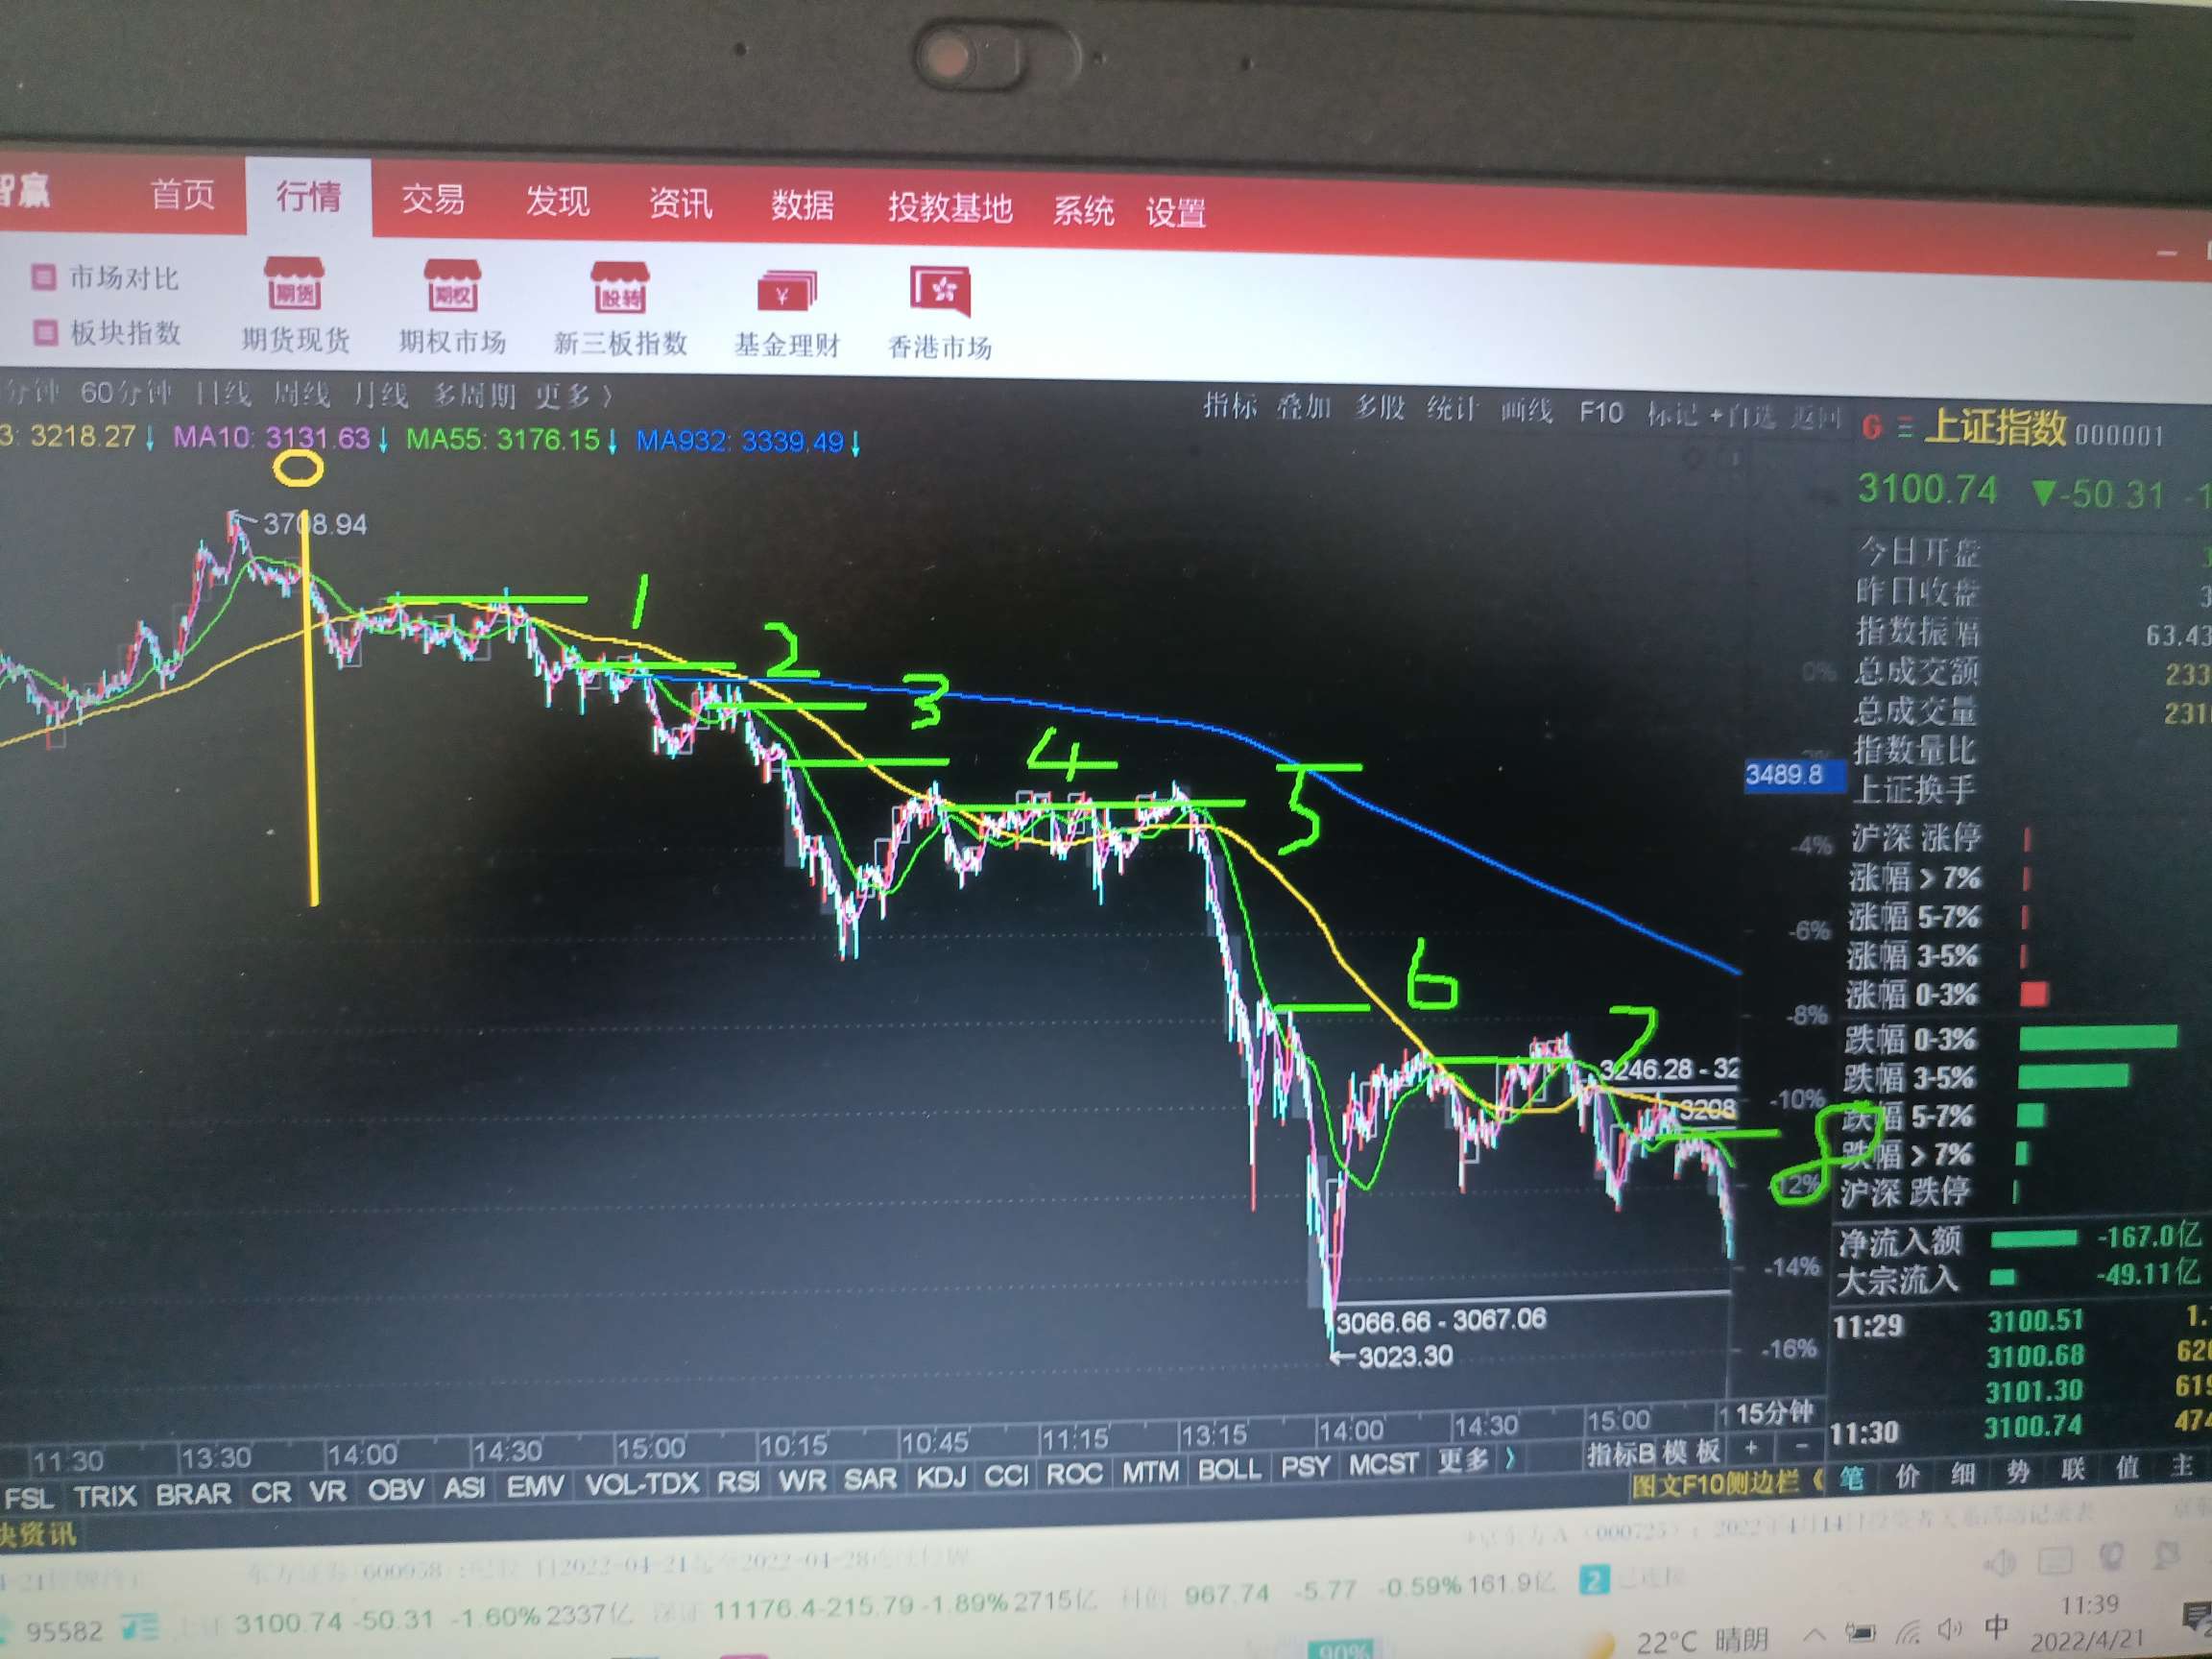Click the 画线 drawing tool button
Screen dimensions: 2212x1659
pos(1526,411)
